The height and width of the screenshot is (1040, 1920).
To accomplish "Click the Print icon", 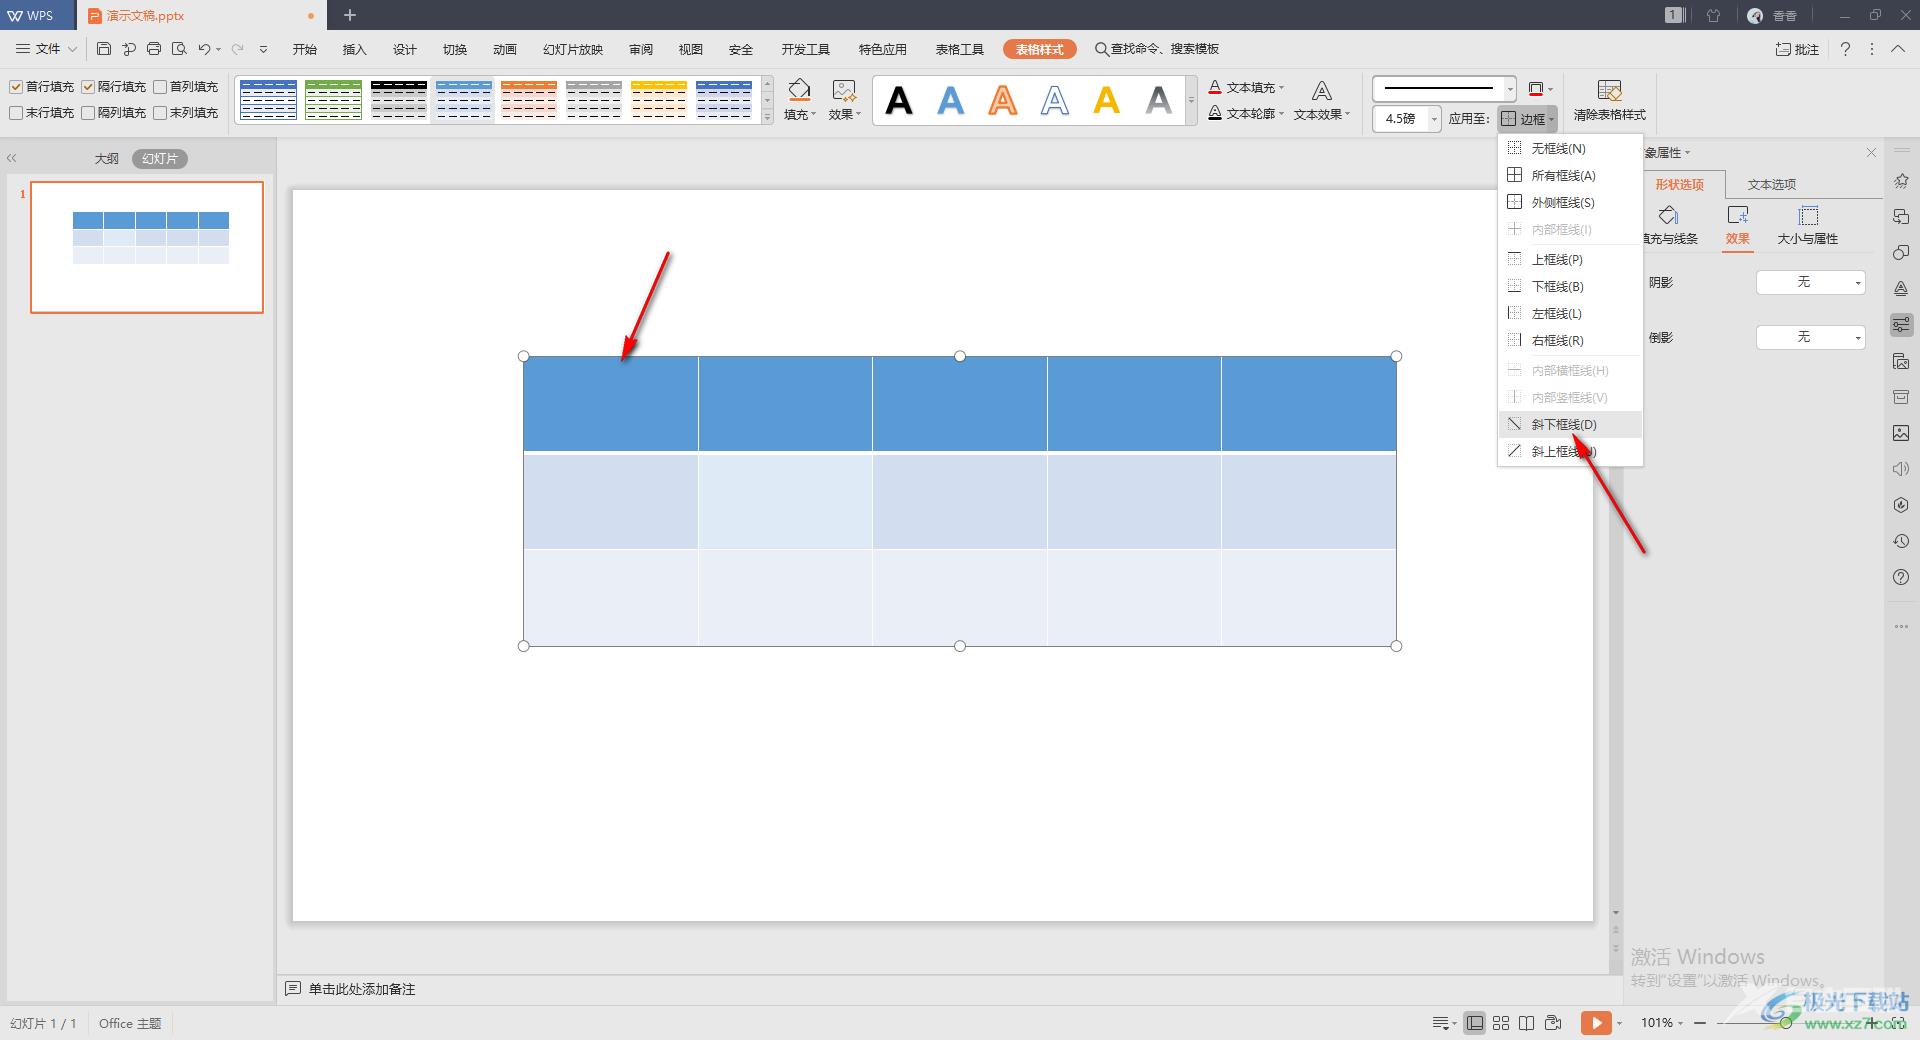I will (154, 49).
